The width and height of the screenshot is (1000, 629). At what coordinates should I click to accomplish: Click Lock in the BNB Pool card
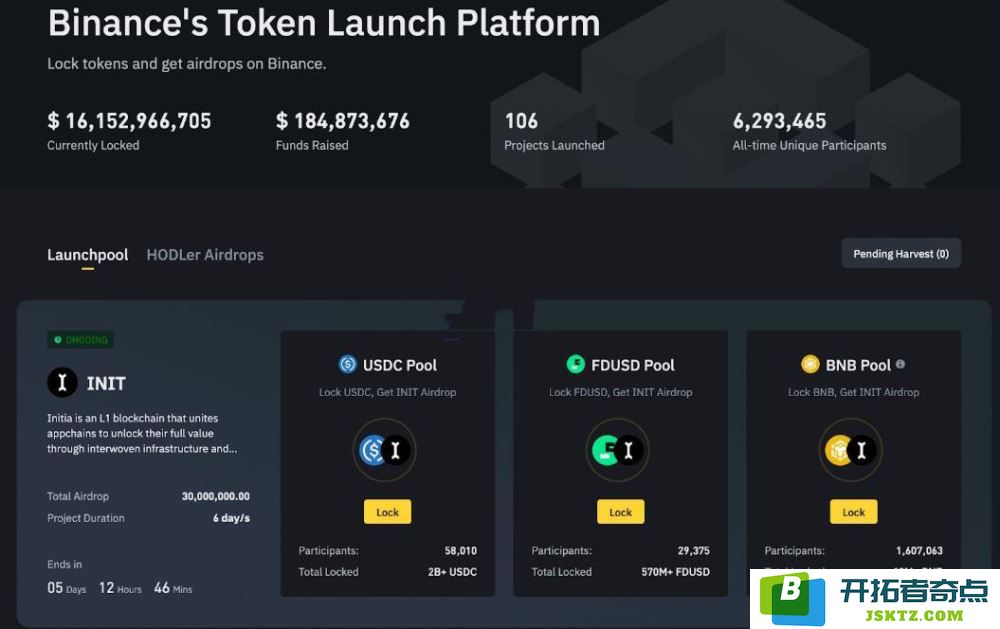pos(853,512)
